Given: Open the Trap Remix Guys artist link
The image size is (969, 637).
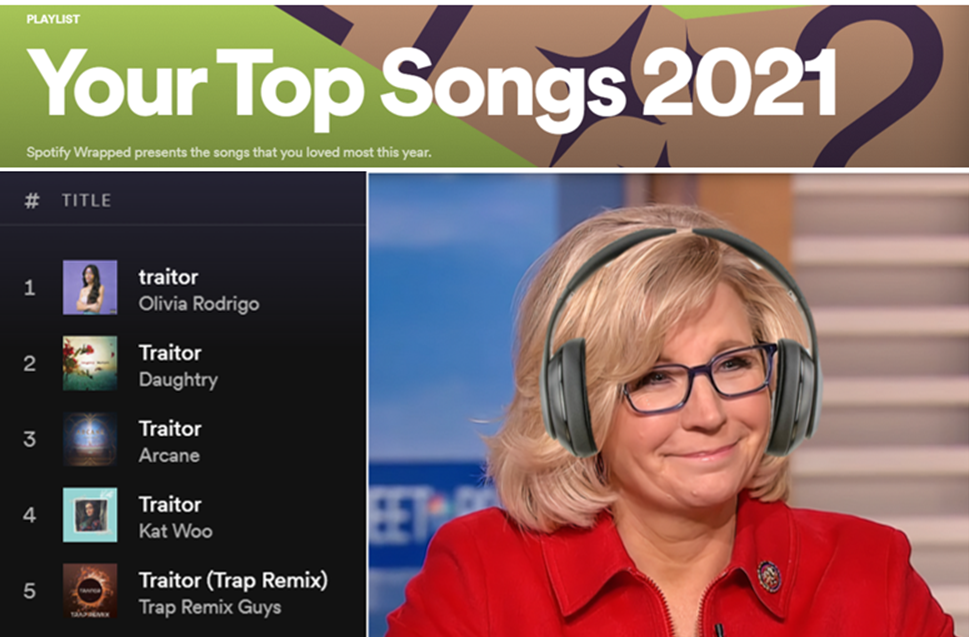Looking at the screenshot, I should 210,607.
